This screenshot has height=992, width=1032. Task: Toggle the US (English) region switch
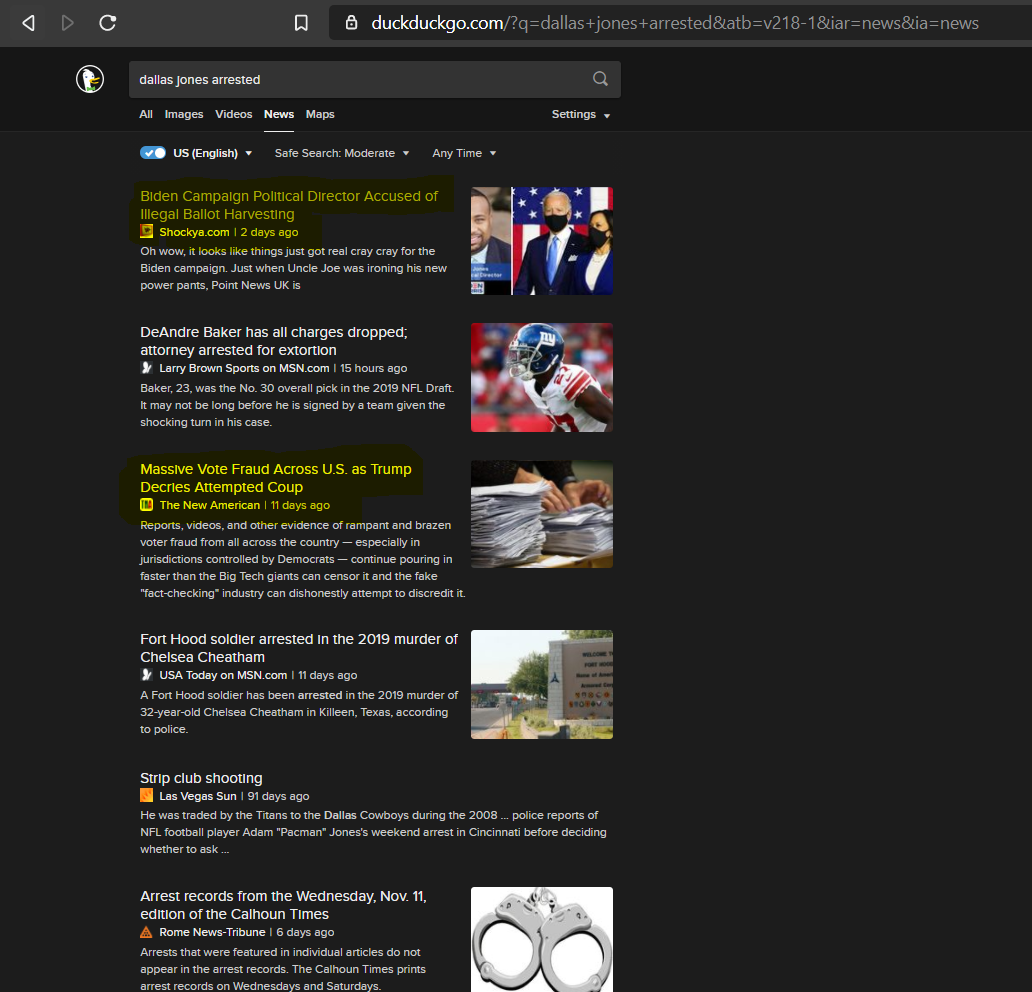(153, 153)
